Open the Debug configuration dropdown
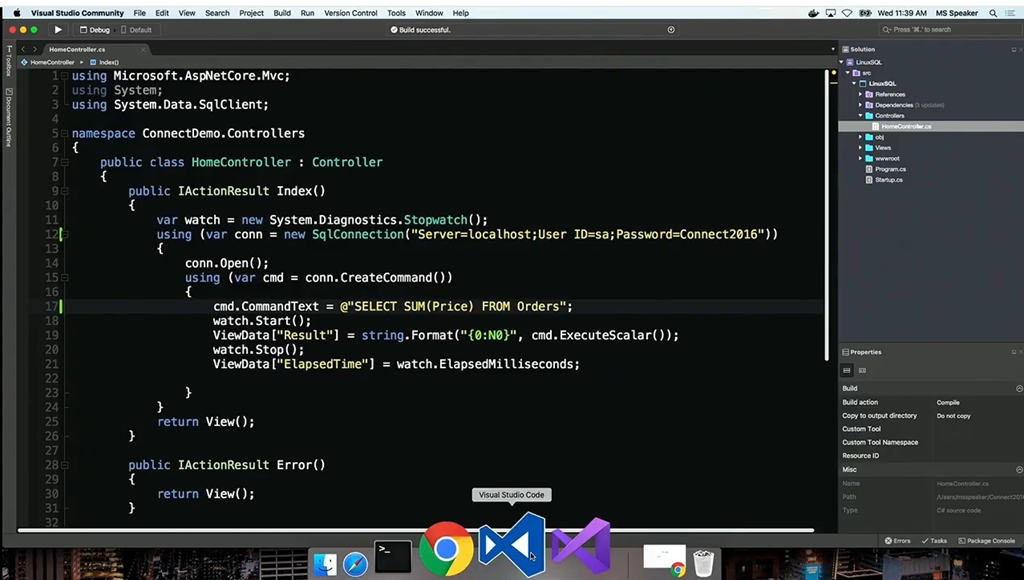Image resolution: width=1024 pixels, height=580 pixels. click(96, 30)
